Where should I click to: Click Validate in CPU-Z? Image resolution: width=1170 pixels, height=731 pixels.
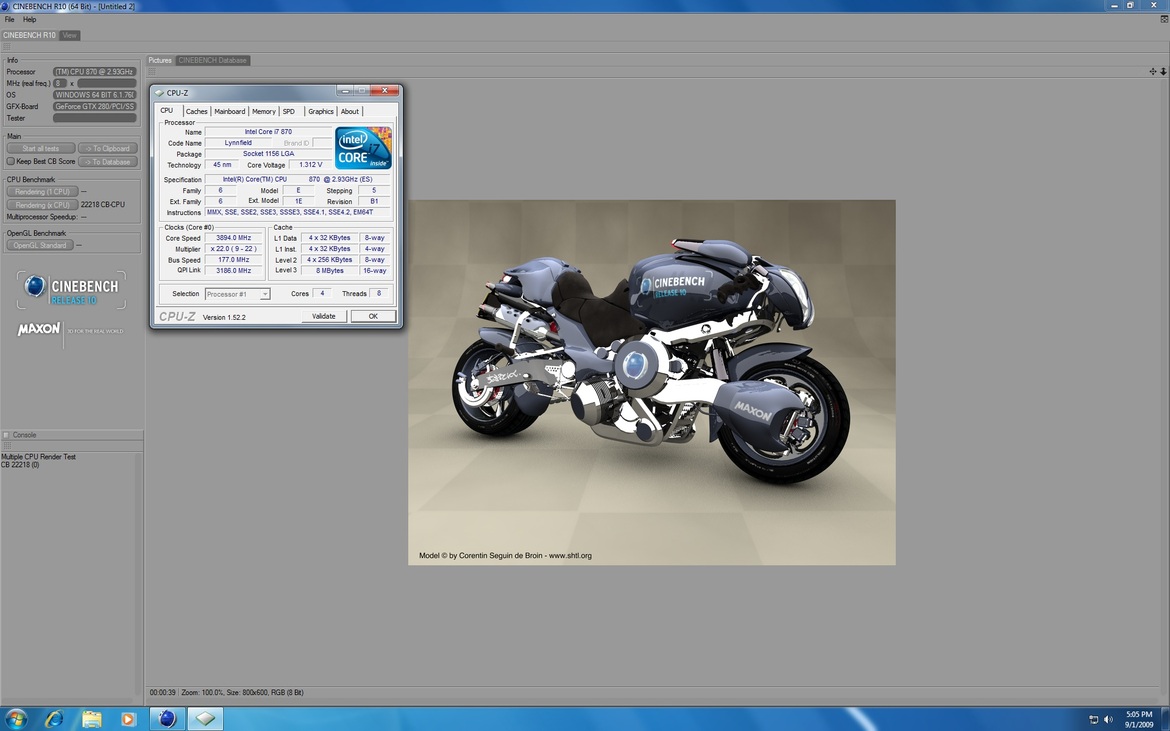coord(324,316)
